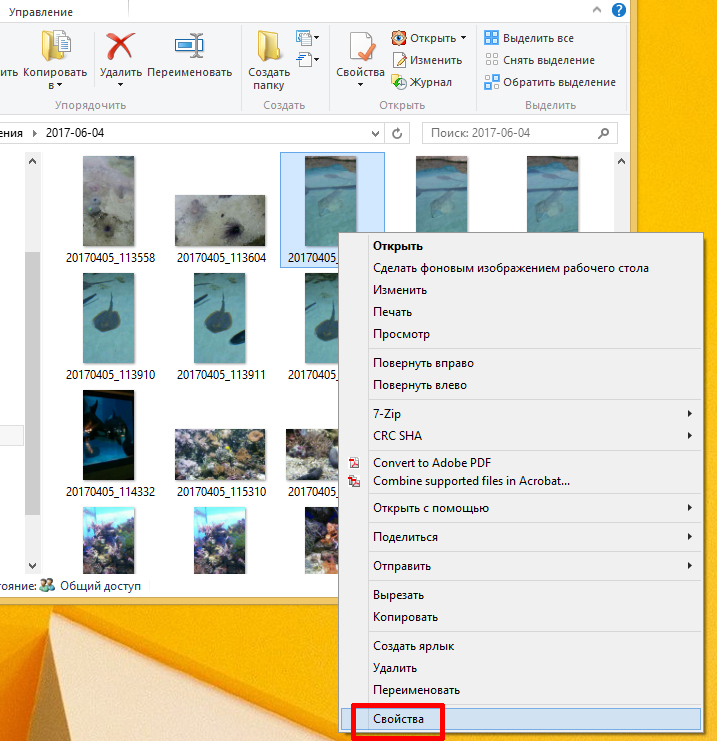Choose Повернуть вправо from context menu

(x=423, y=363)
